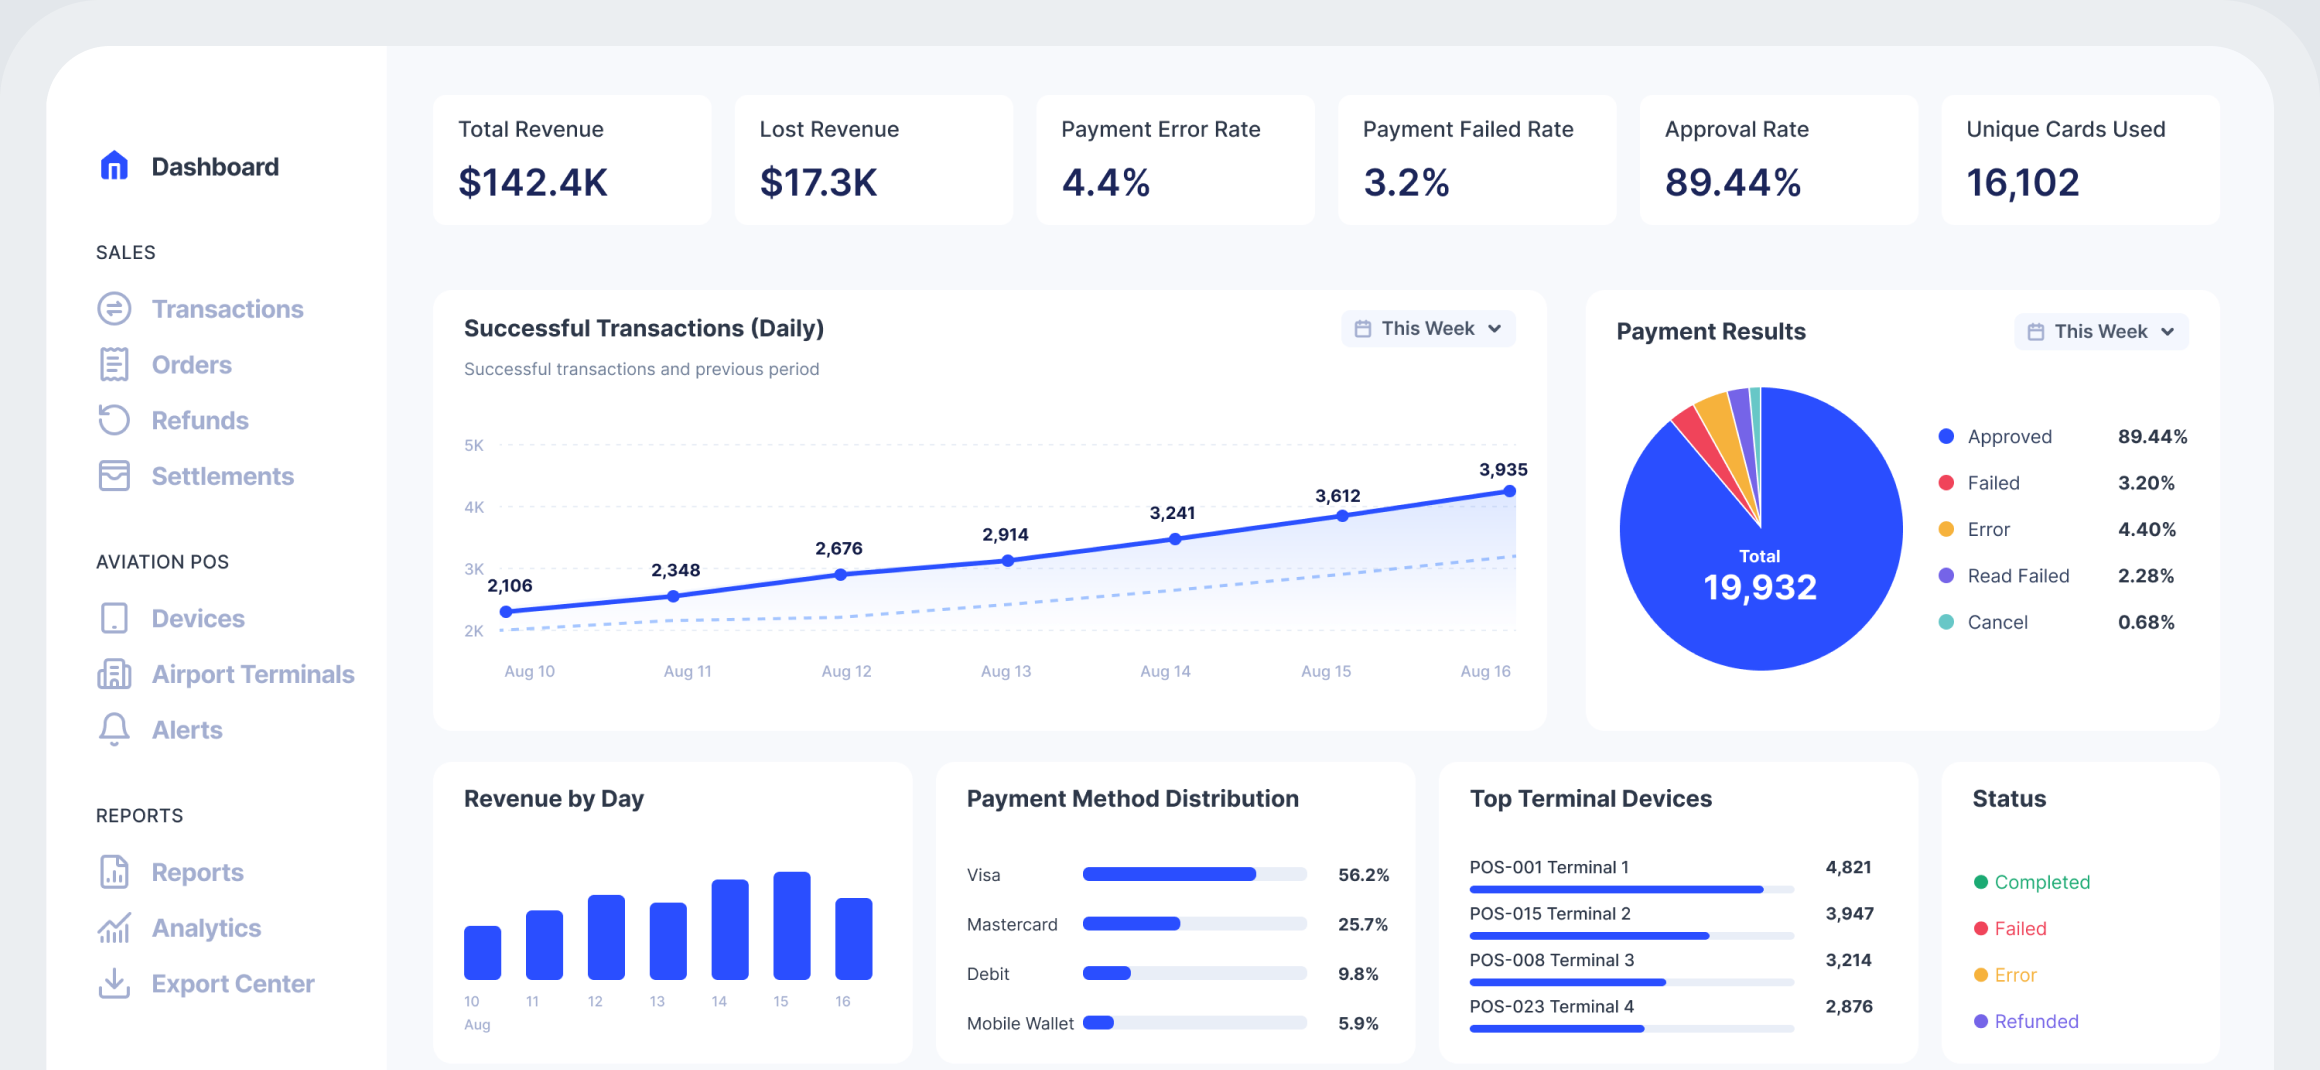Click the Dashboard home icon
Screen dimensions: 2320x1070
coord(114,166)
